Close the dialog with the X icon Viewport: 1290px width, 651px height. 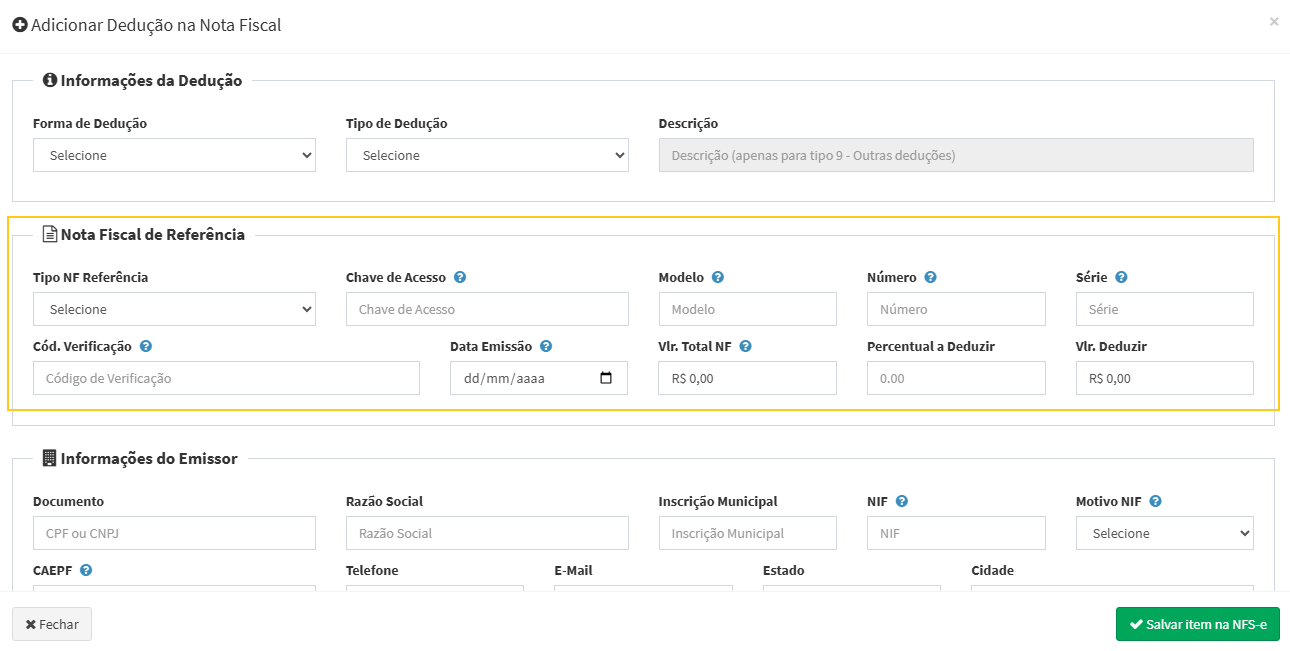click(1273, 21)
